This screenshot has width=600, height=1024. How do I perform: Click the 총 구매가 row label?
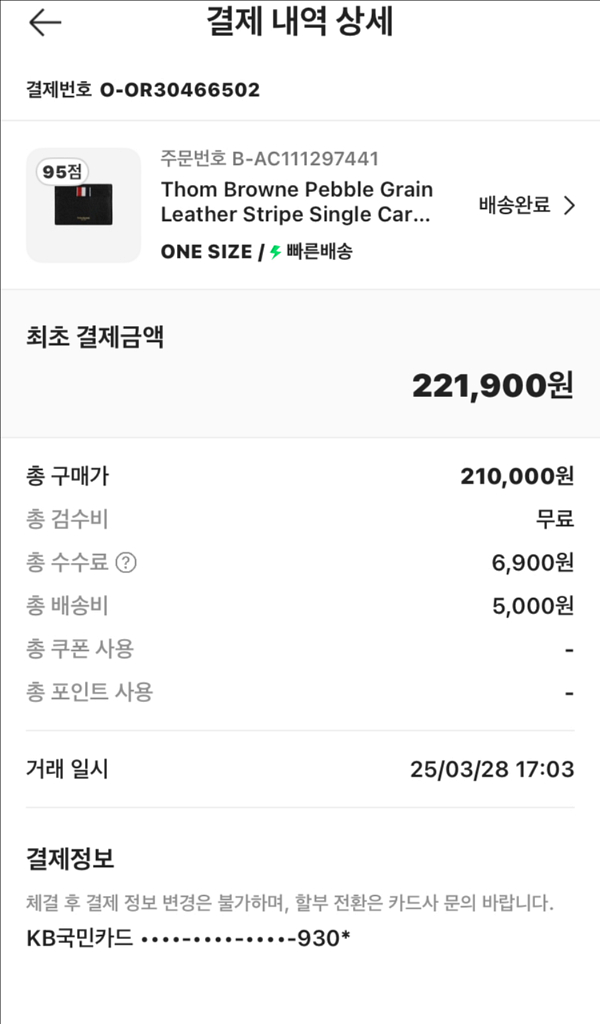coord(67,476)
